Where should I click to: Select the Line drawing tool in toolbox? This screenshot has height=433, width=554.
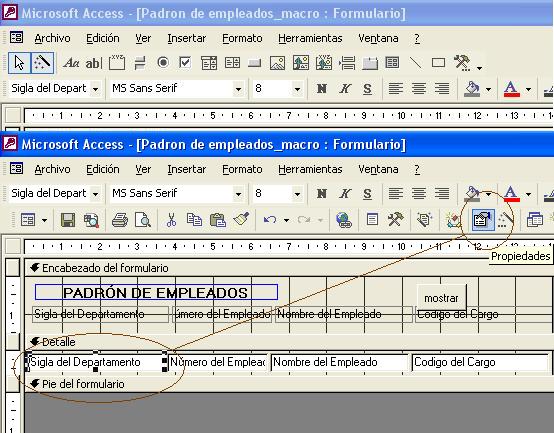(x=416, y=63)
